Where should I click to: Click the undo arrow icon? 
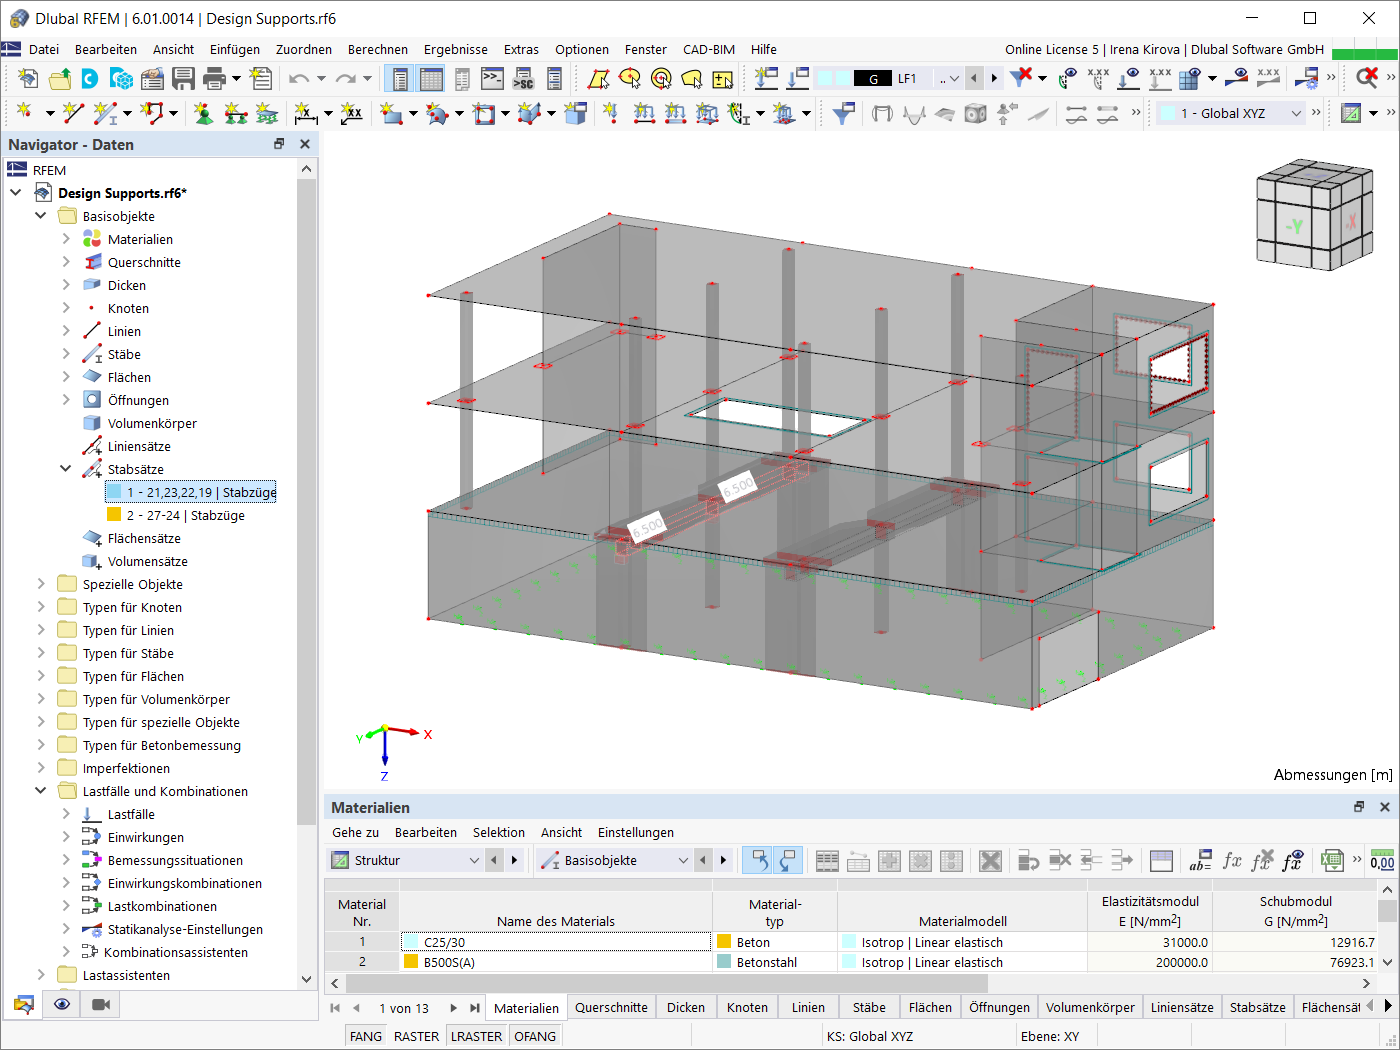pyautogui.click(x=299, y=78)
